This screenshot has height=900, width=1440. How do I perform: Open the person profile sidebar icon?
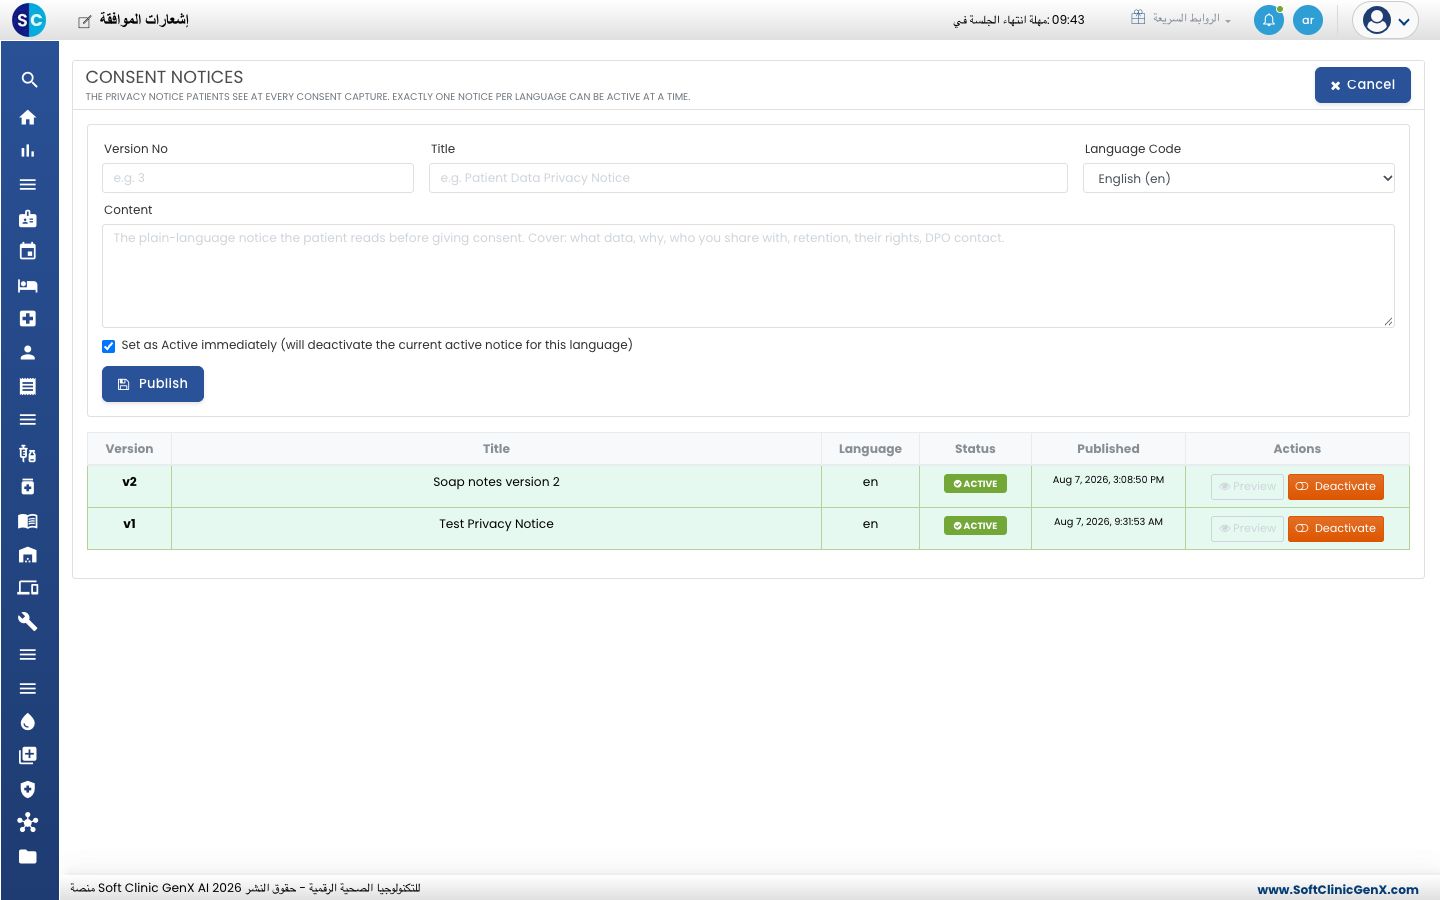point(28,353)
